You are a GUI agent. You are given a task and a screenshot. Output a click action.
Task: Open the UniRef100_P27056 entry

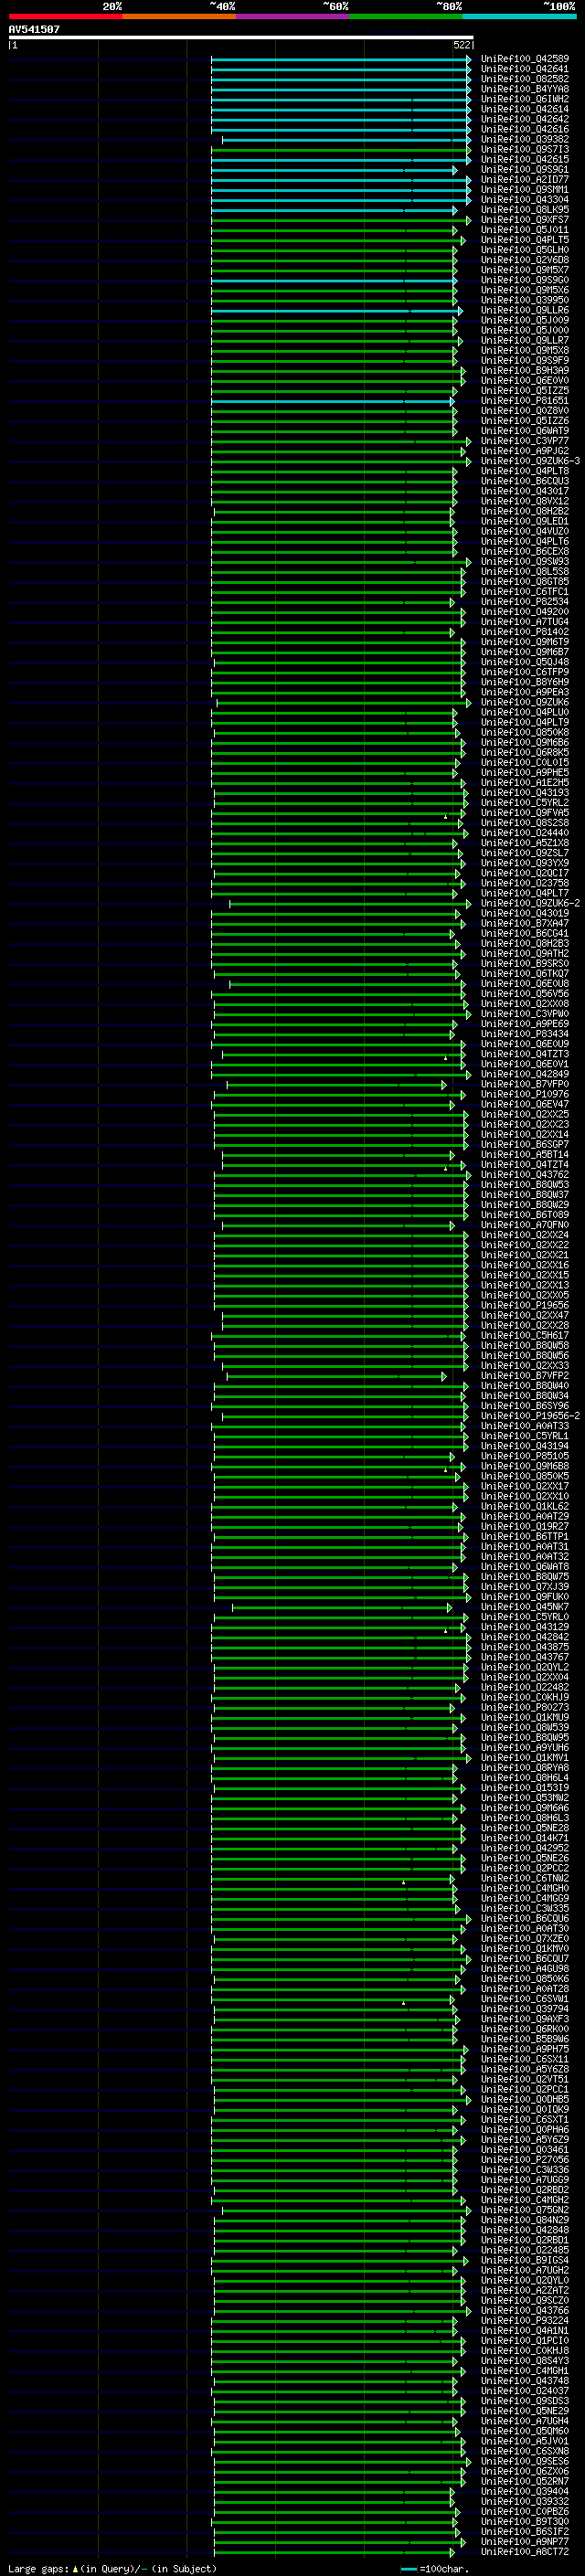click(524, 2160)
